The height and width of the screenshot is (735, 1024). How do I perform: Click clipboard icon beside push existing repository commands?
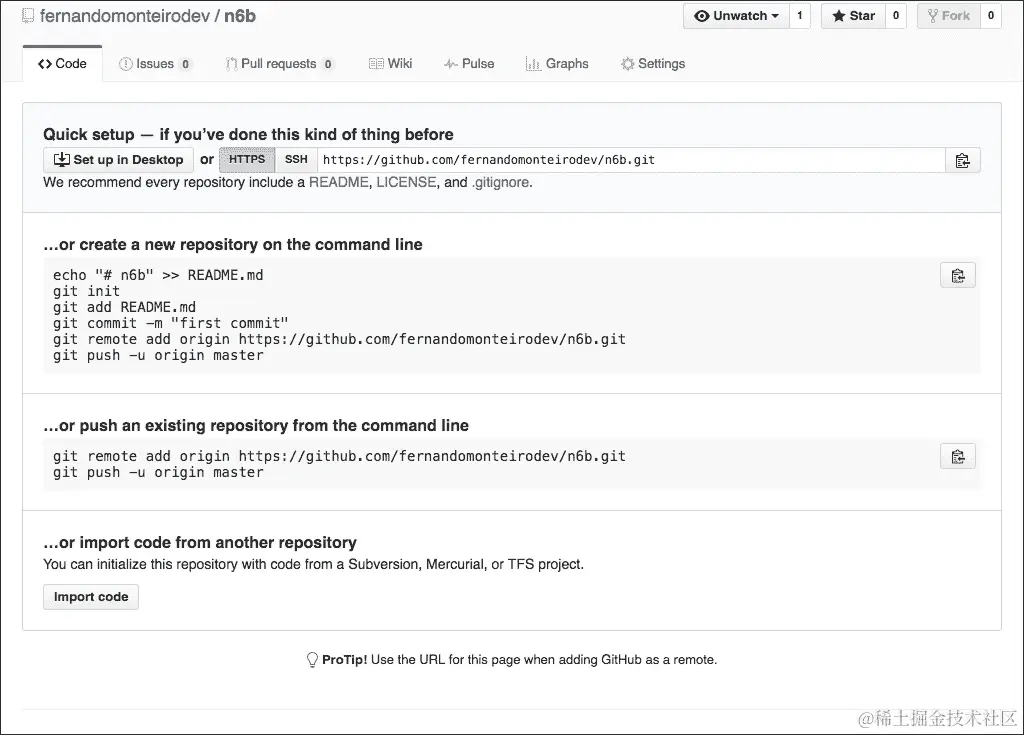957,456
